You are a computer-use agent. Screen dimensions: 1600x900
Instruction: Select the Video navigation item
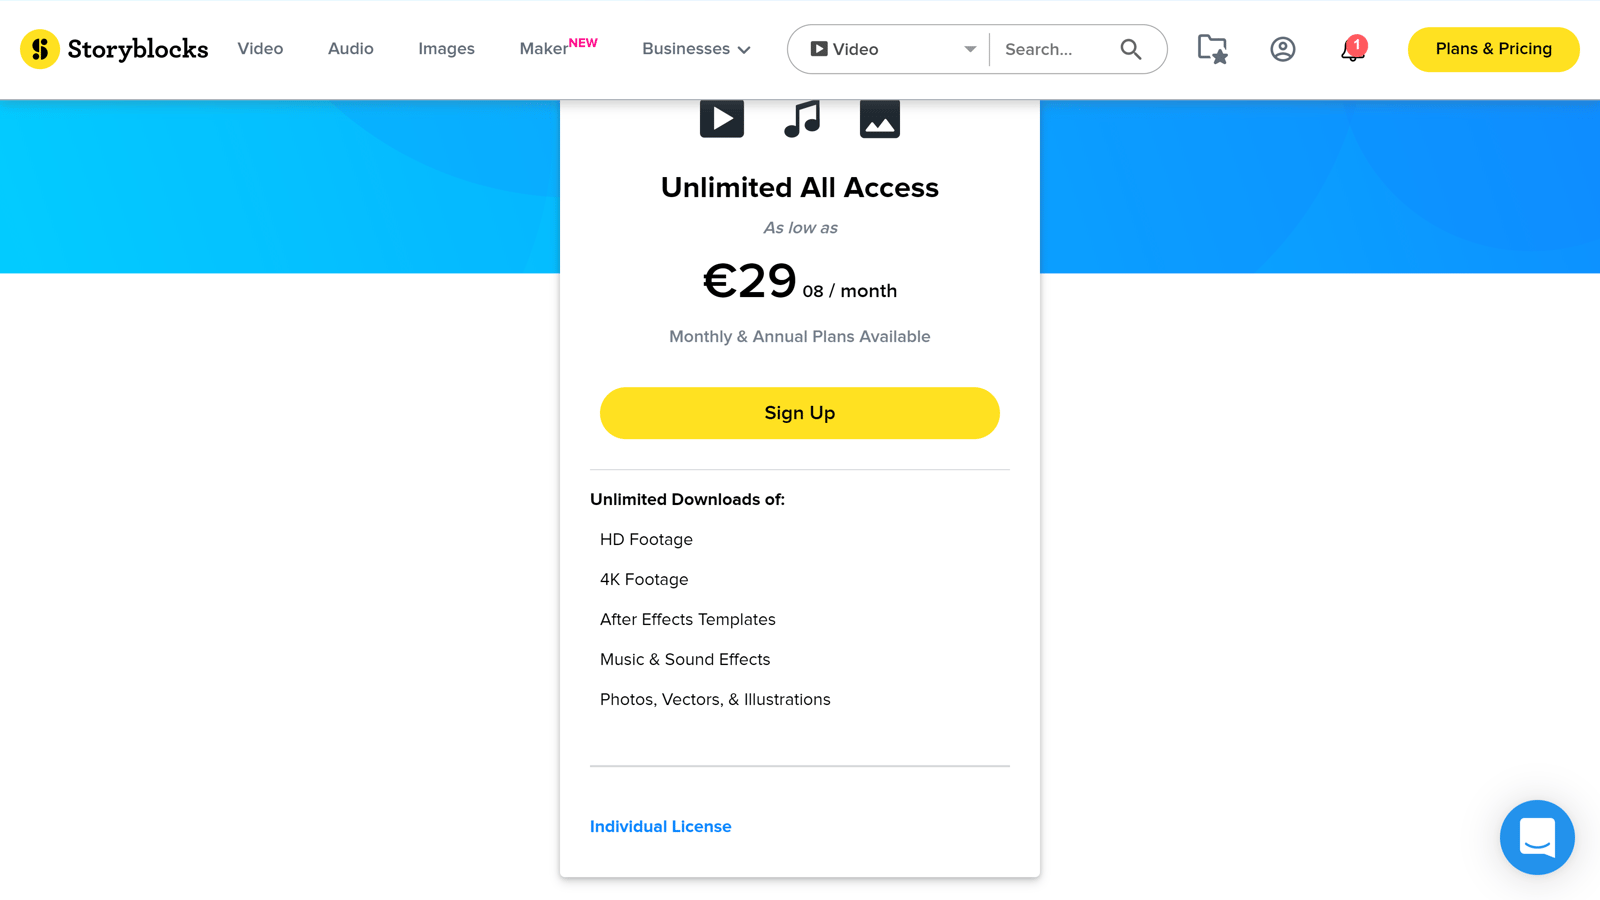tap(260, 48)
